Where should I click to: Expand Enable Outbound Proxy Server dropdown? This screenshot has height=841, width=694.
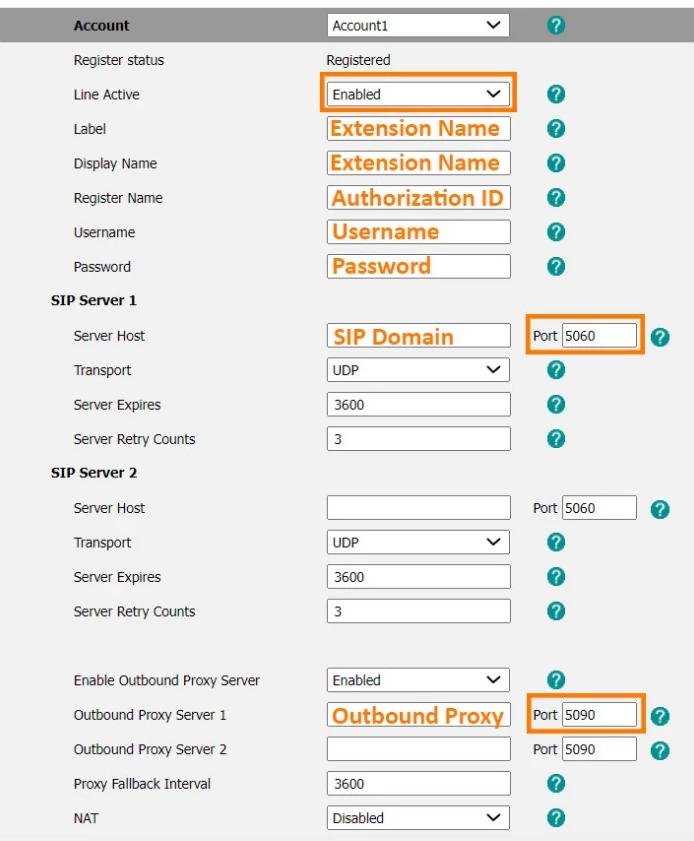[418, 680]
